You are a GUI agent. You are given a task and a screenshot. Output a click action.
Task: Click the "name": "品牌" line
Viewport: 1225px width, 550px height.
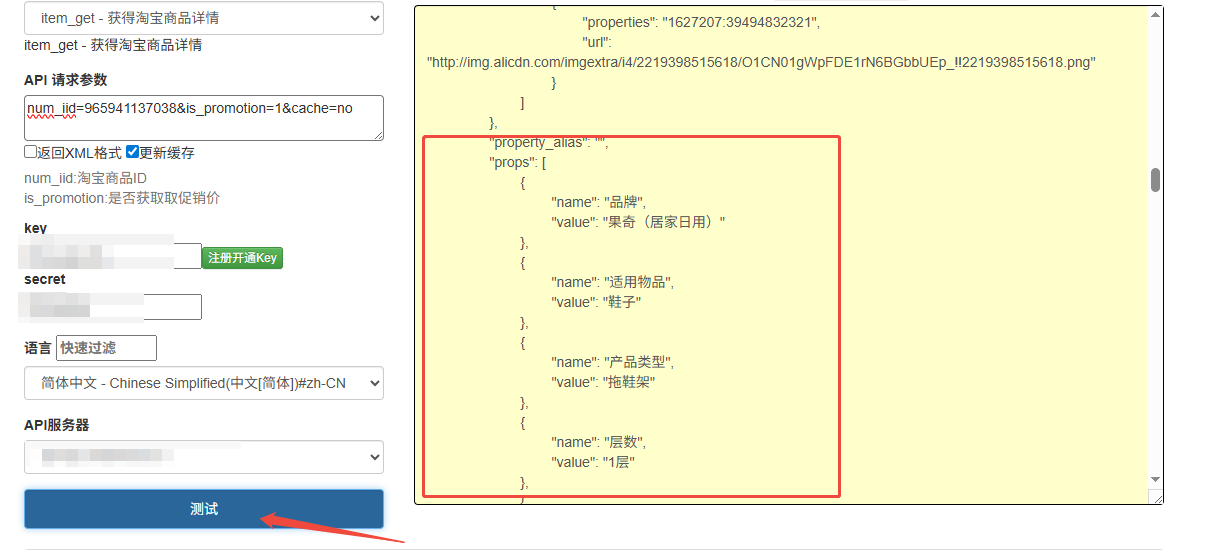[599, 202]
